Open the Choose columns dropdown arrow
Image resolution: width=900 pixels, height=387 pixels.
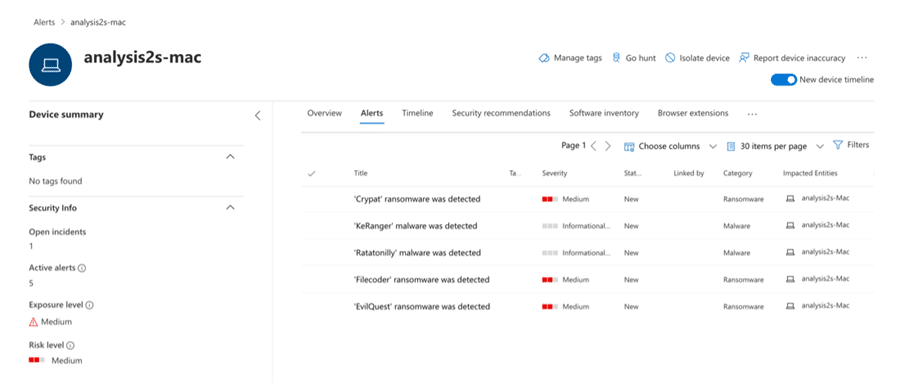click(713, 146)
